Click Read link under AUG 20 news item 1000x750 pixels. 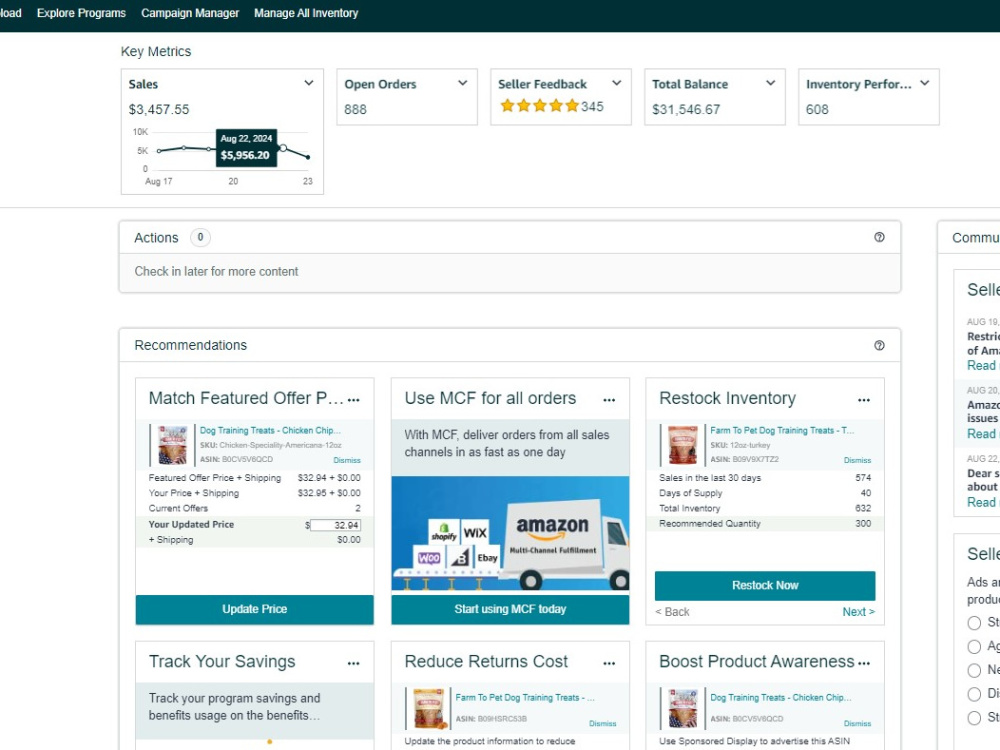click(982, 434)
